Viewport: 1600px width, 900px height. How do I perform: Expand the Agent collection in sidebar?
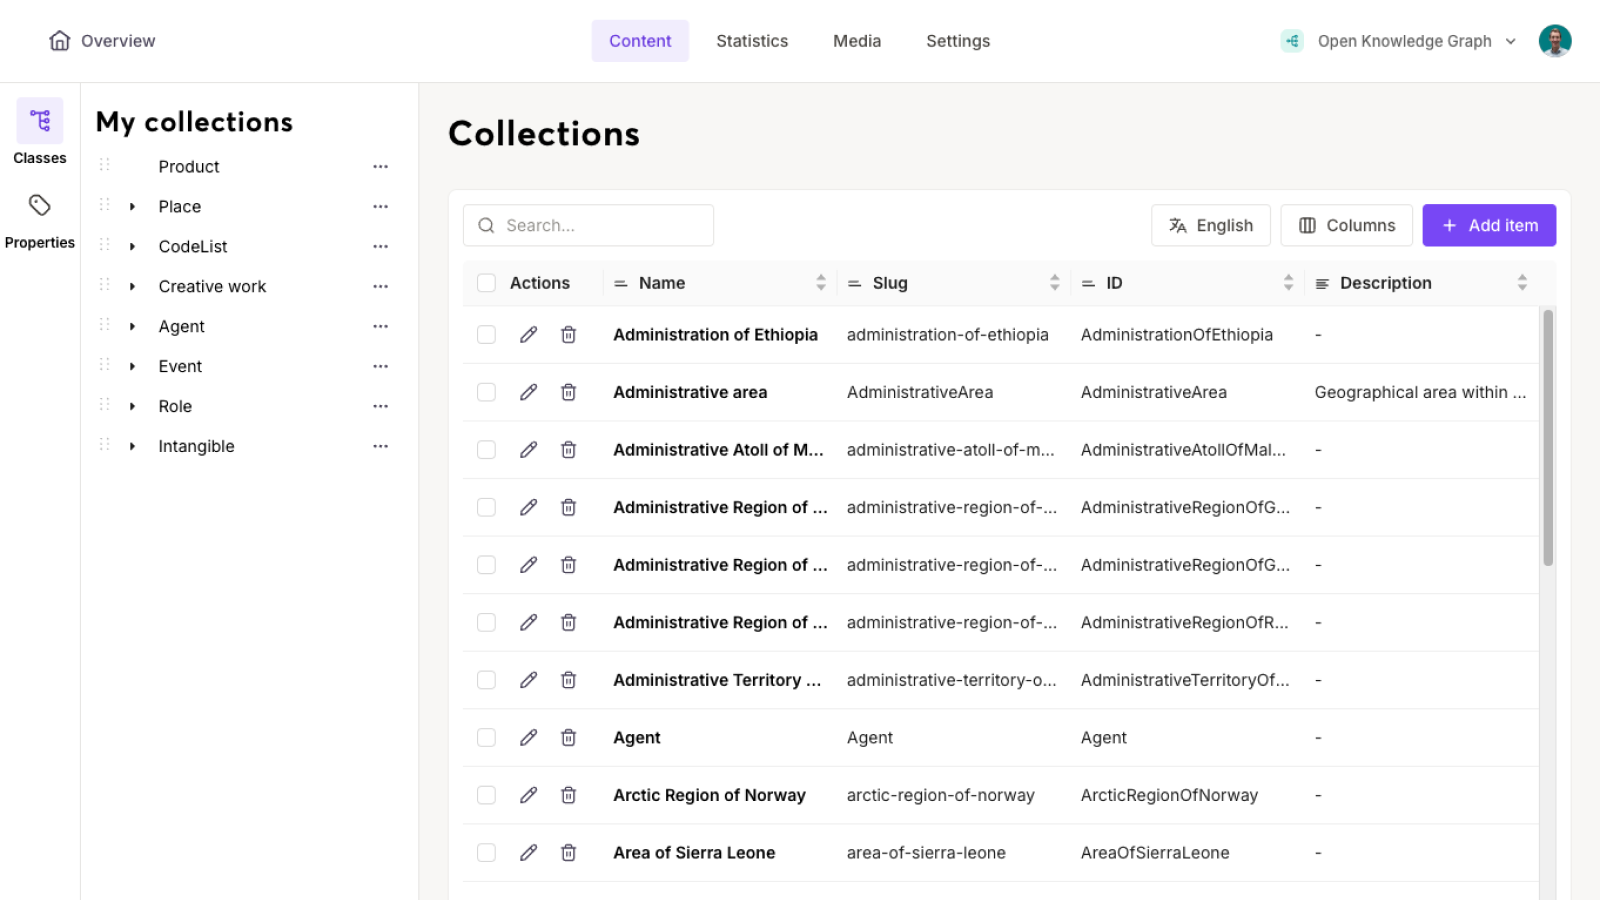(x=132, y=327)
